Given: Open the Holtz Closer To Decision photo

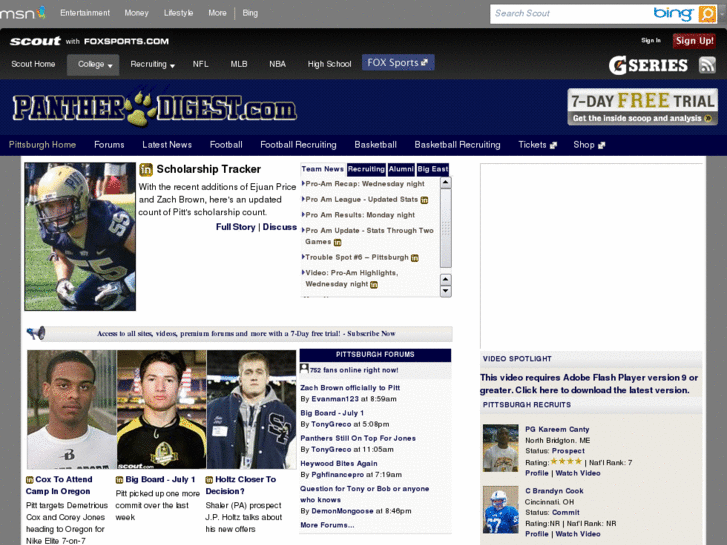Looking at the screenshot, I should click(251, 410).
